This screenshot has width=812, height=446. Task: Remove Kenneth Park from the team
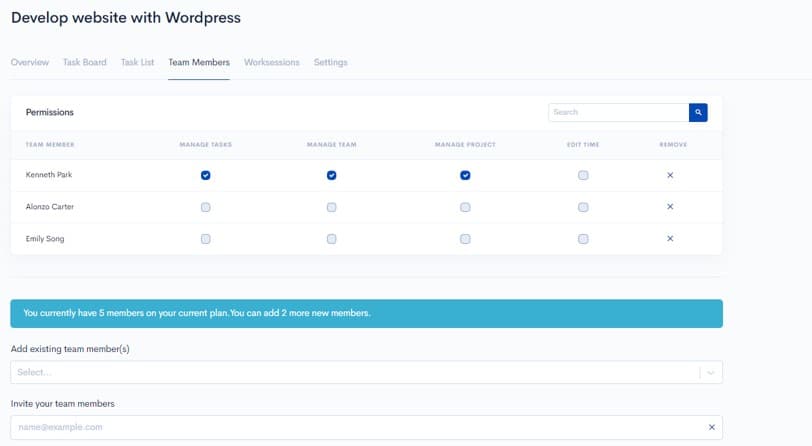click(x=670, y=175)
